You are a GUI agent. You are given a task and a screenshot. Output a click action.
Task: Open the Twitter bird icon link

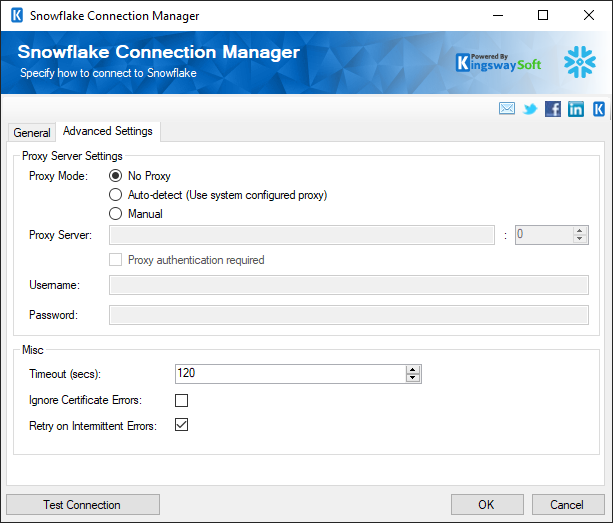[x=530, y=109]
